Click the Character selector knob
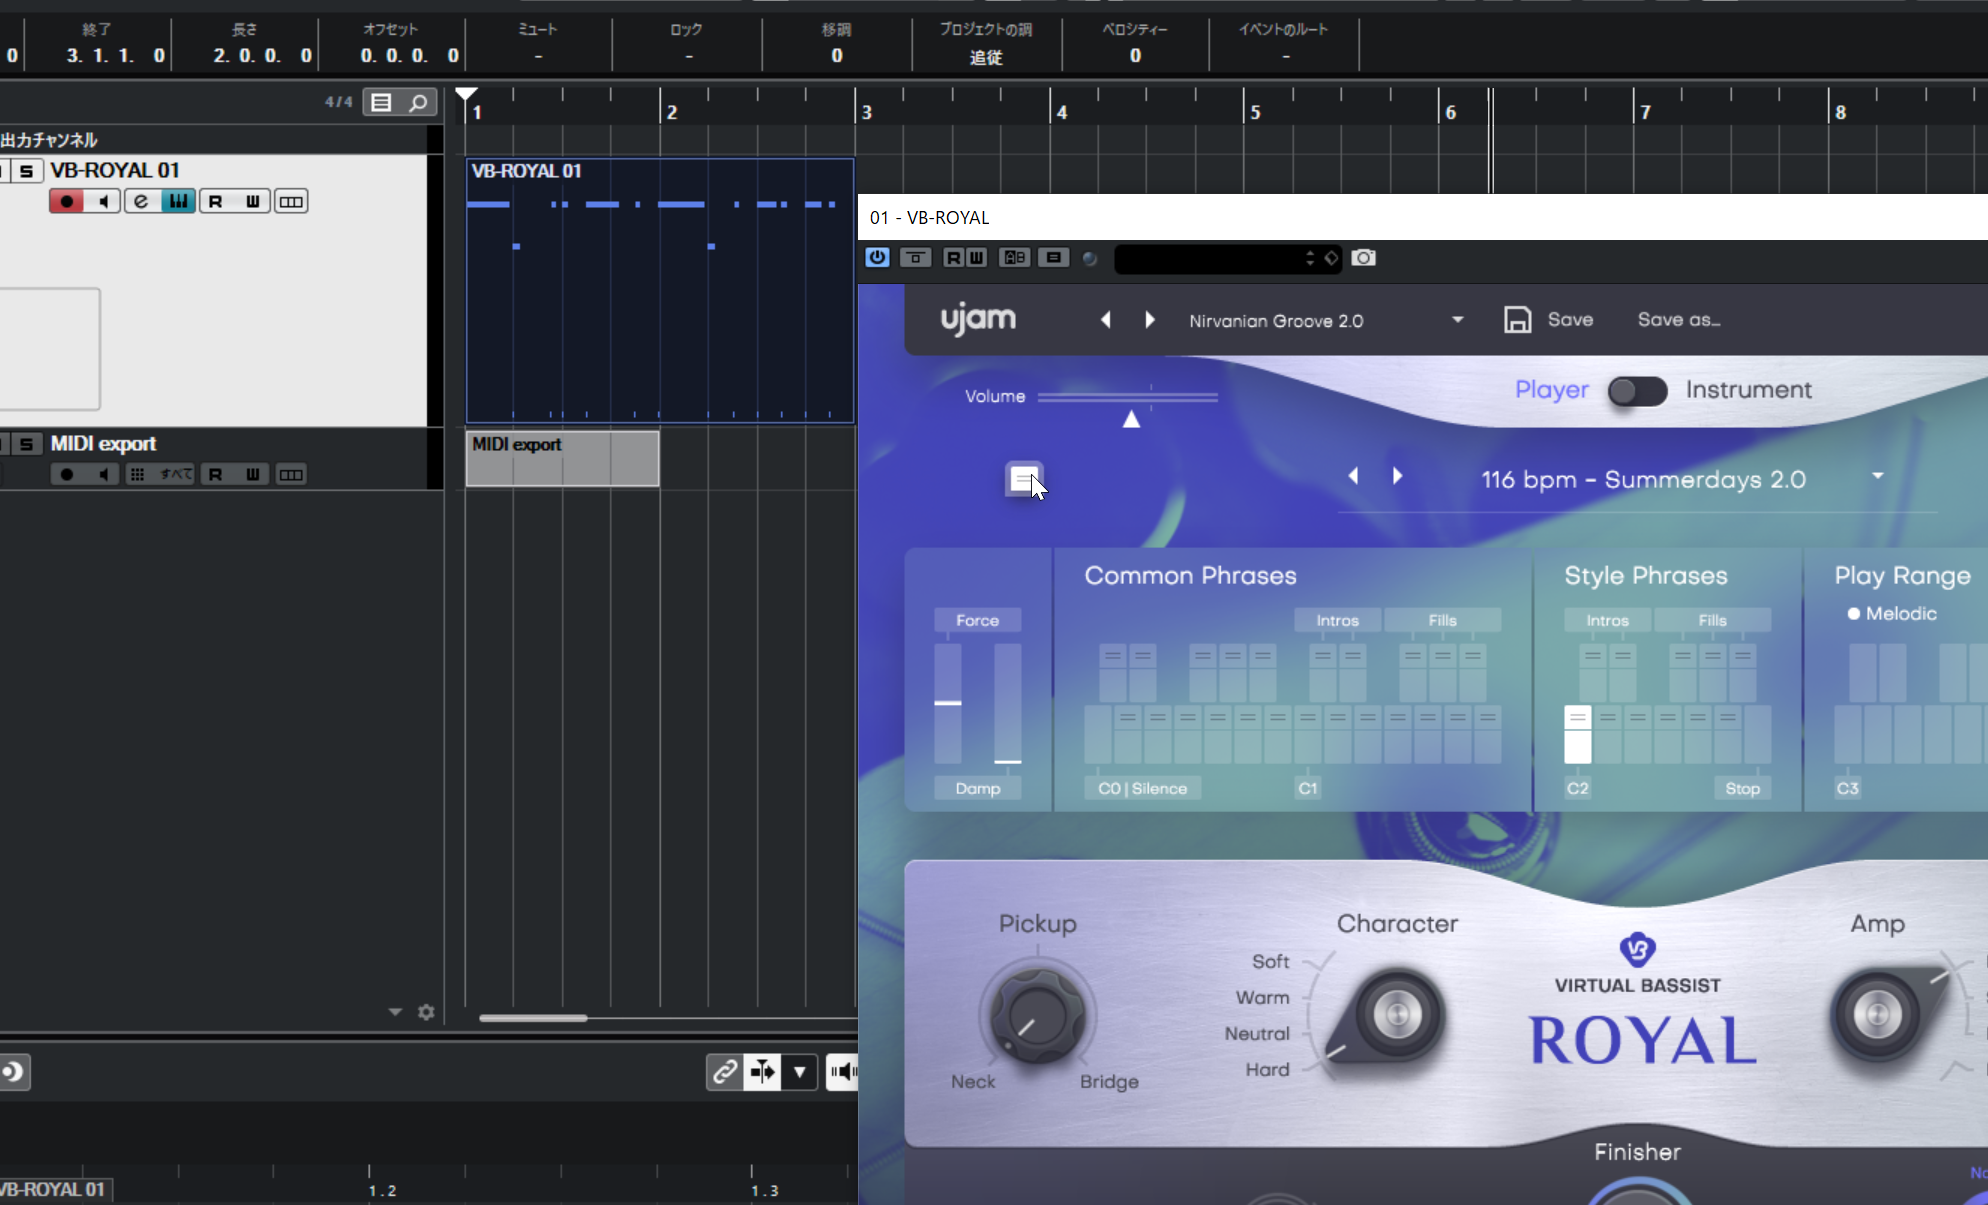 (x=1397, y=1015)
